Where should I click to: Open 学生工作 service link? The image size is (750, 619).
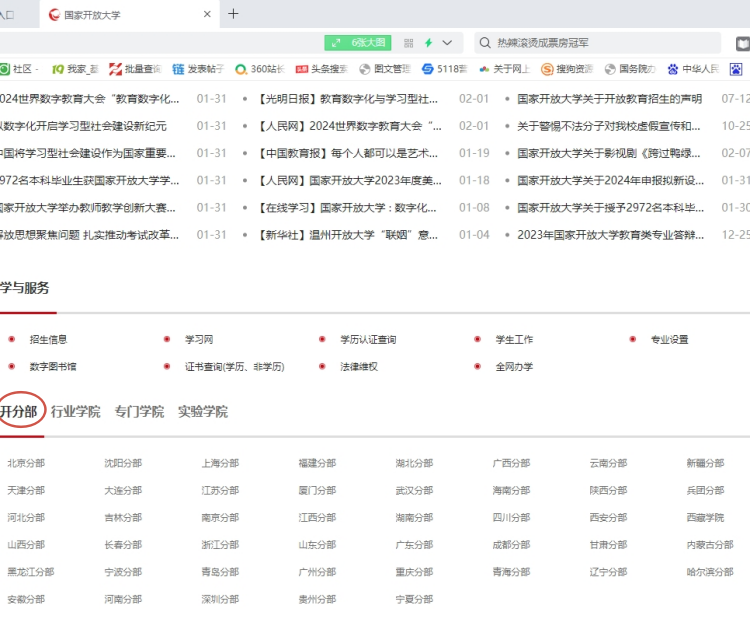514,340
